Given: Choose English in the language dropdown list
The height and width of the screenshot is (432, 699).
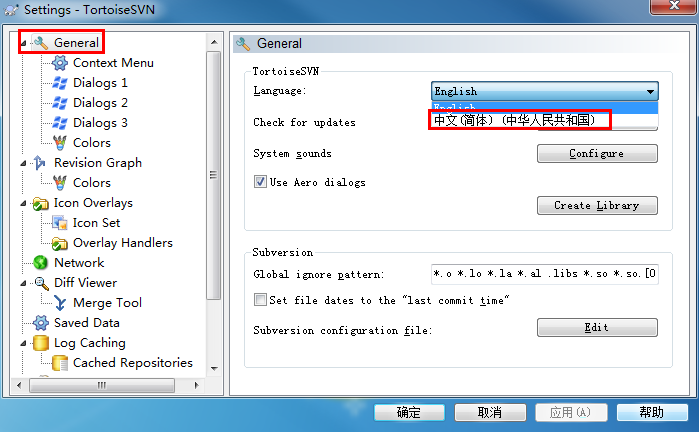Looking at the screenshot, I should click(x=545, y=107).
